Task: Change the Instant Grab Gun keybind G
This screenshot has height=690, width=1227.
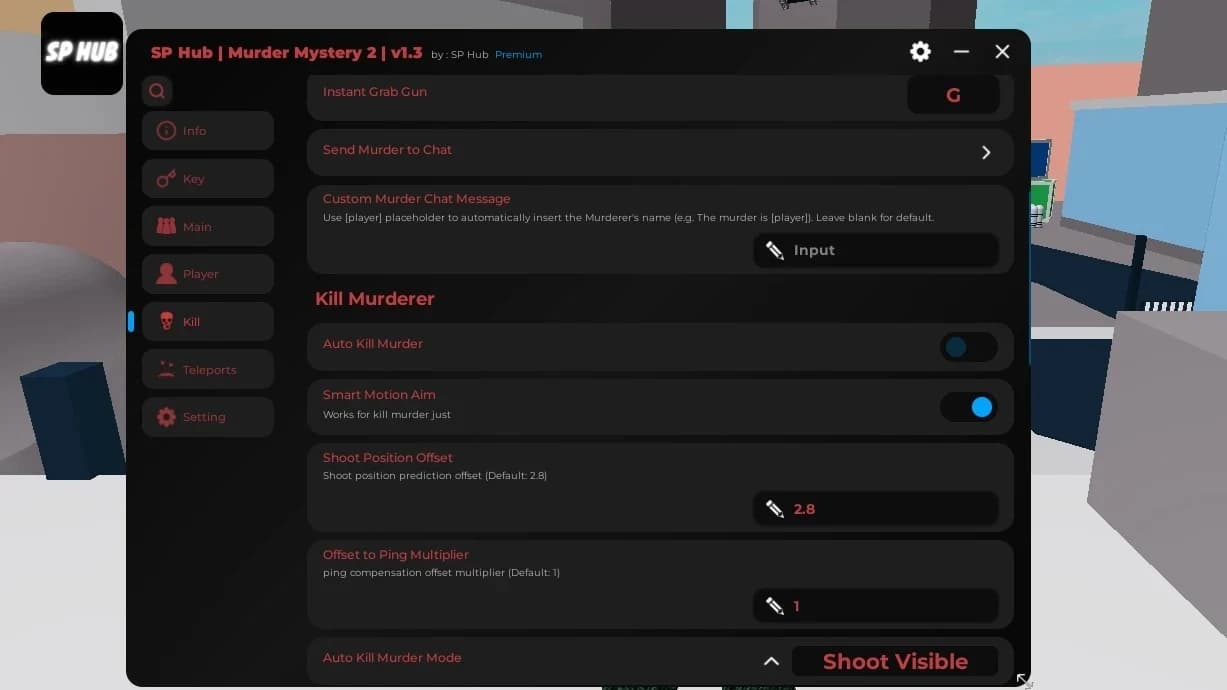Action: (x=953, y=95)
